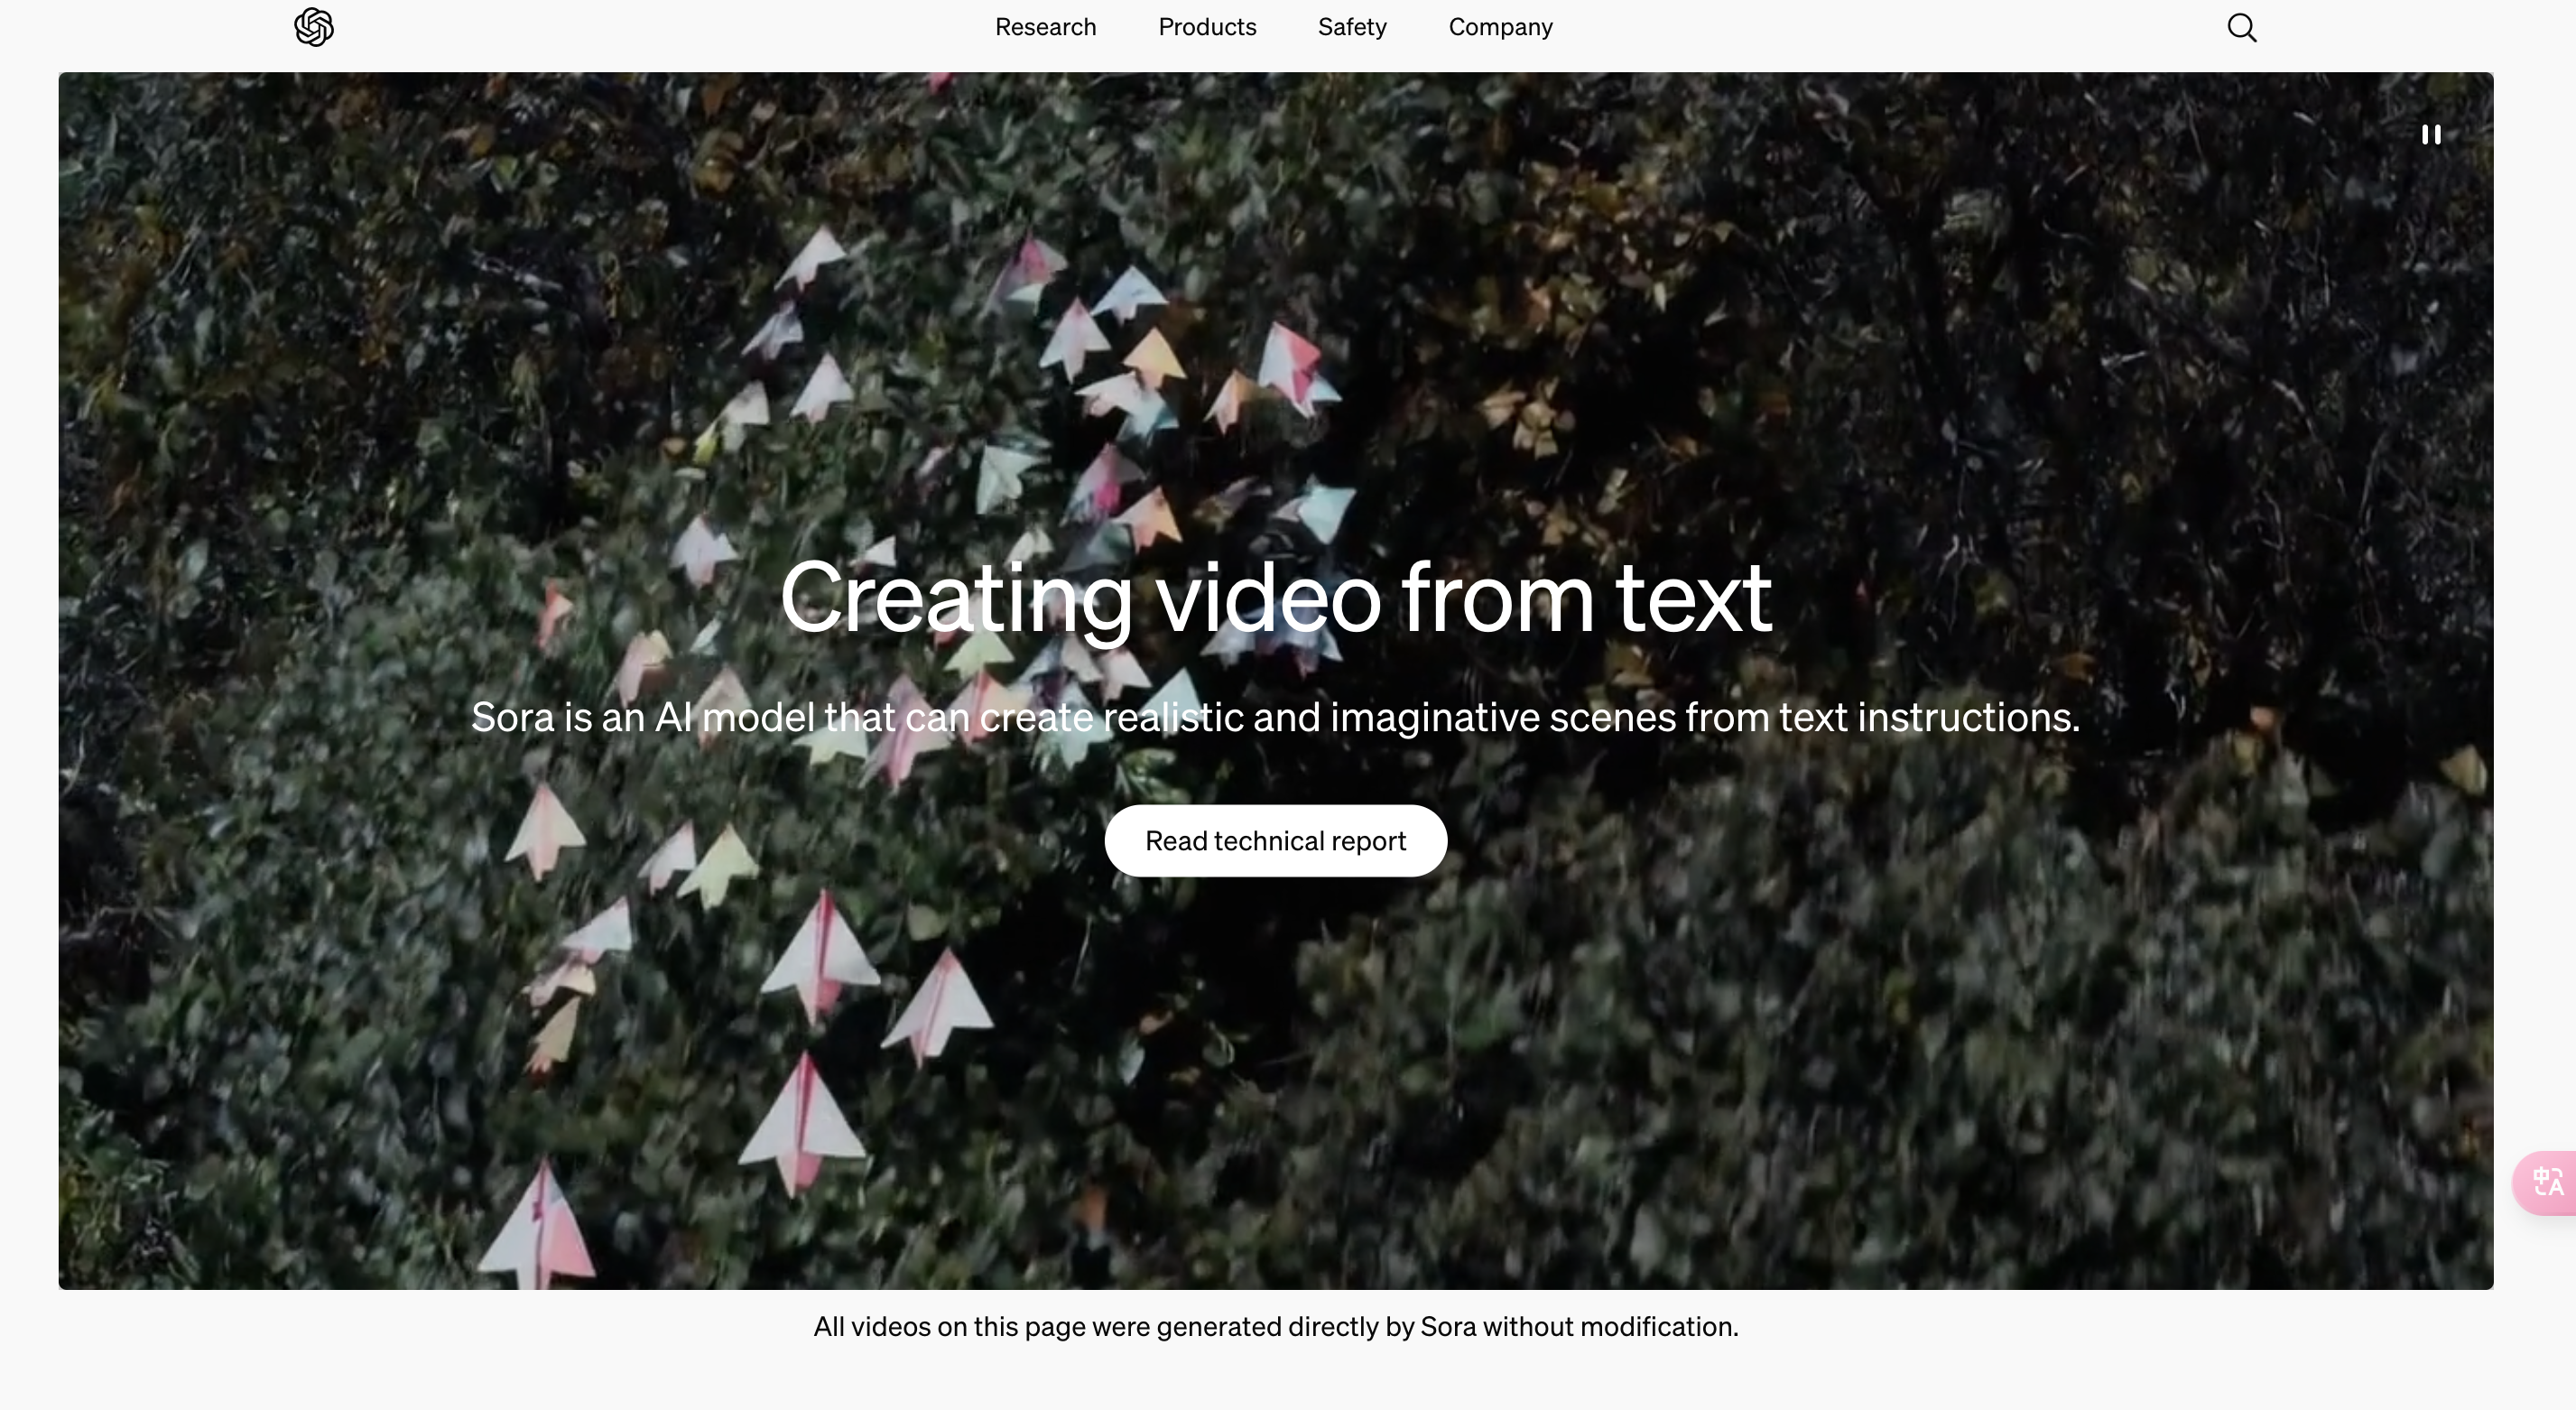Image resolution: width=2576 pixels, height=1410 pixels.
Task: Click the Read technical report button
Action: pyautogui.click(x=1275, y=841)
